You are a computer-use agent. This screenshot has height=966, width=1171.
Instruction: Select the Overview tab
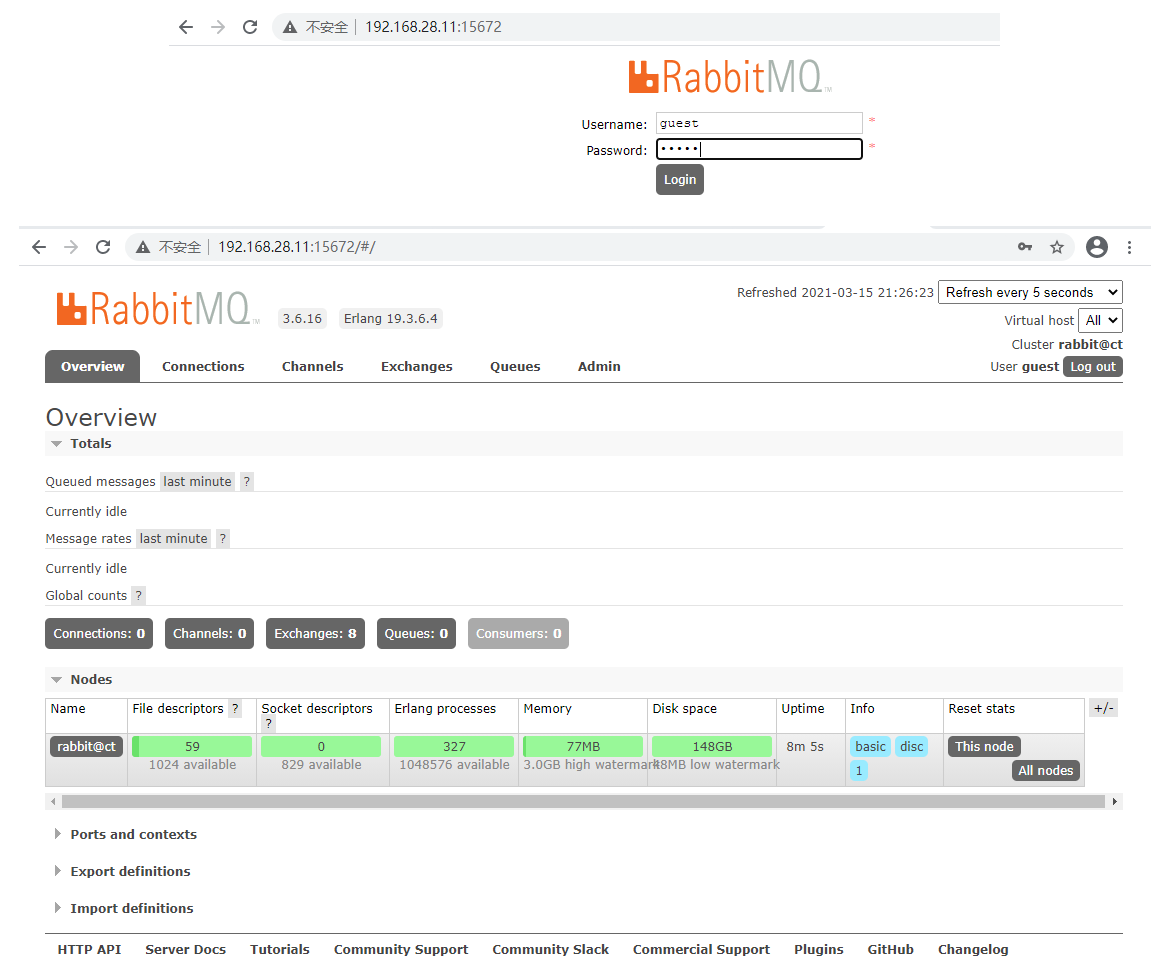[x=93, y=366]
